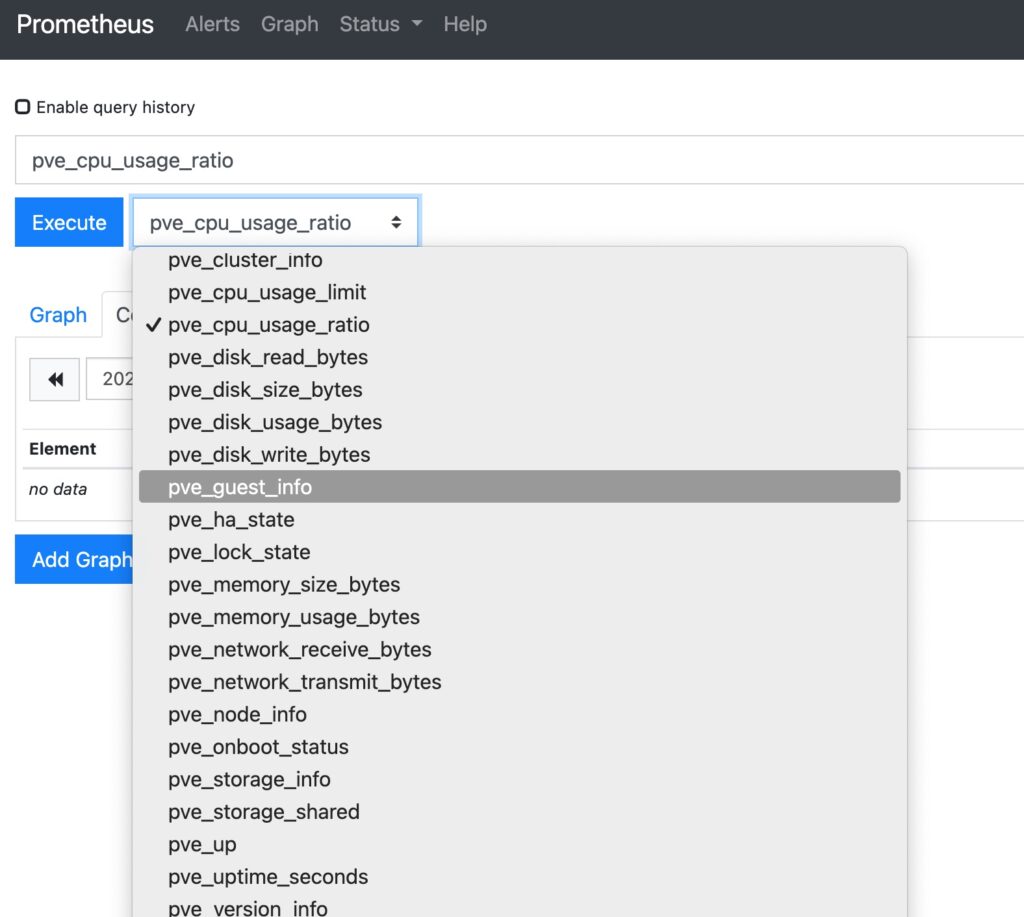
Task: Run the query with Execute
Action: click(x=69, y=222)
